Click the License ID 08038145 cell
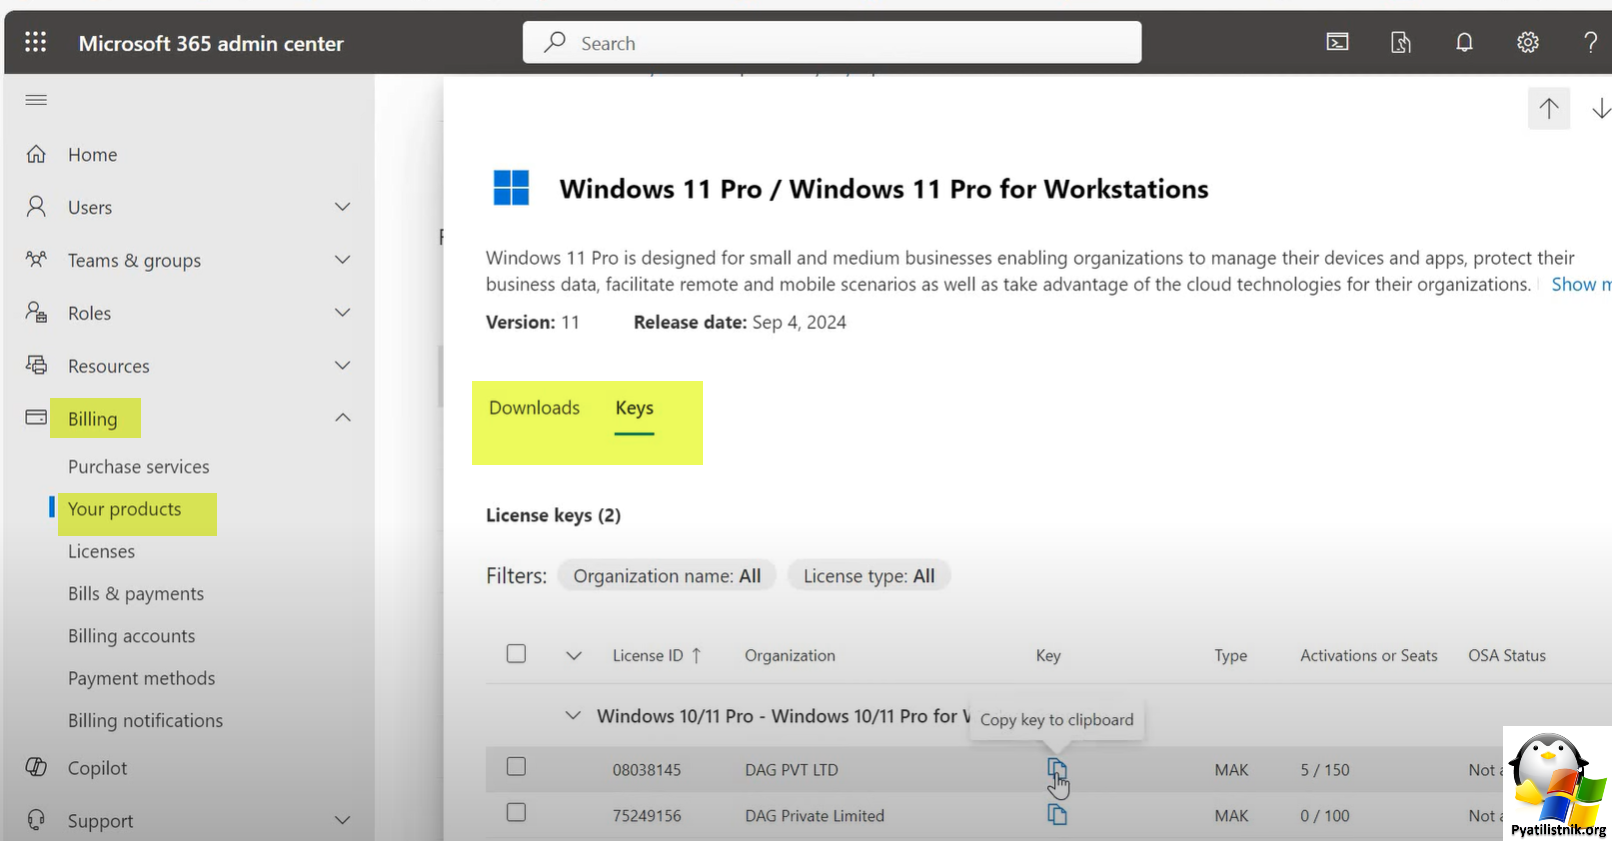The width and height of the screenshot is (1612, 841). (647, 770)
